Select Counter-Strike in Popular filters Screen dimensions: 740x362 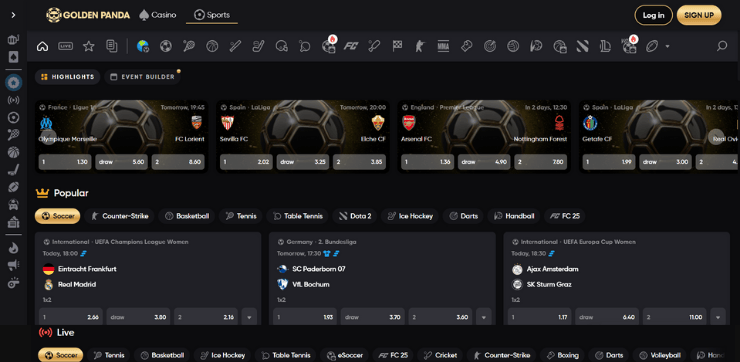120,216
